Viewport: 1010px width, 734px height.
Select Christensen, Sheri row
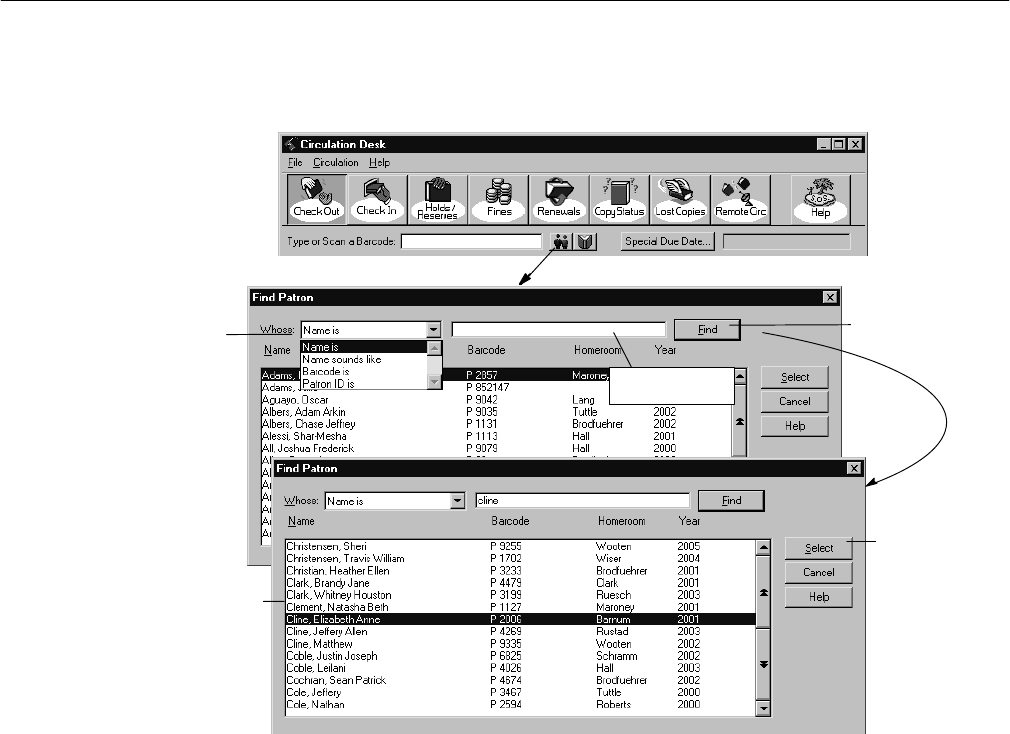[x=520, y=546]
